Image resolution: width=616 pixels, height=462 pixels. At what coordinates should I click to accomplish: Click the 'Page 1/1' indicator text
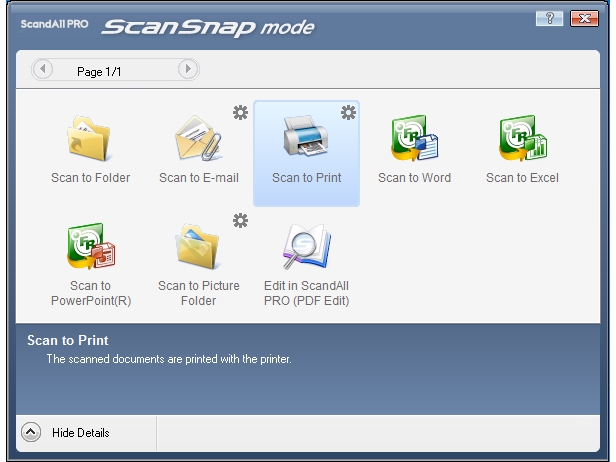click(99, 72)
